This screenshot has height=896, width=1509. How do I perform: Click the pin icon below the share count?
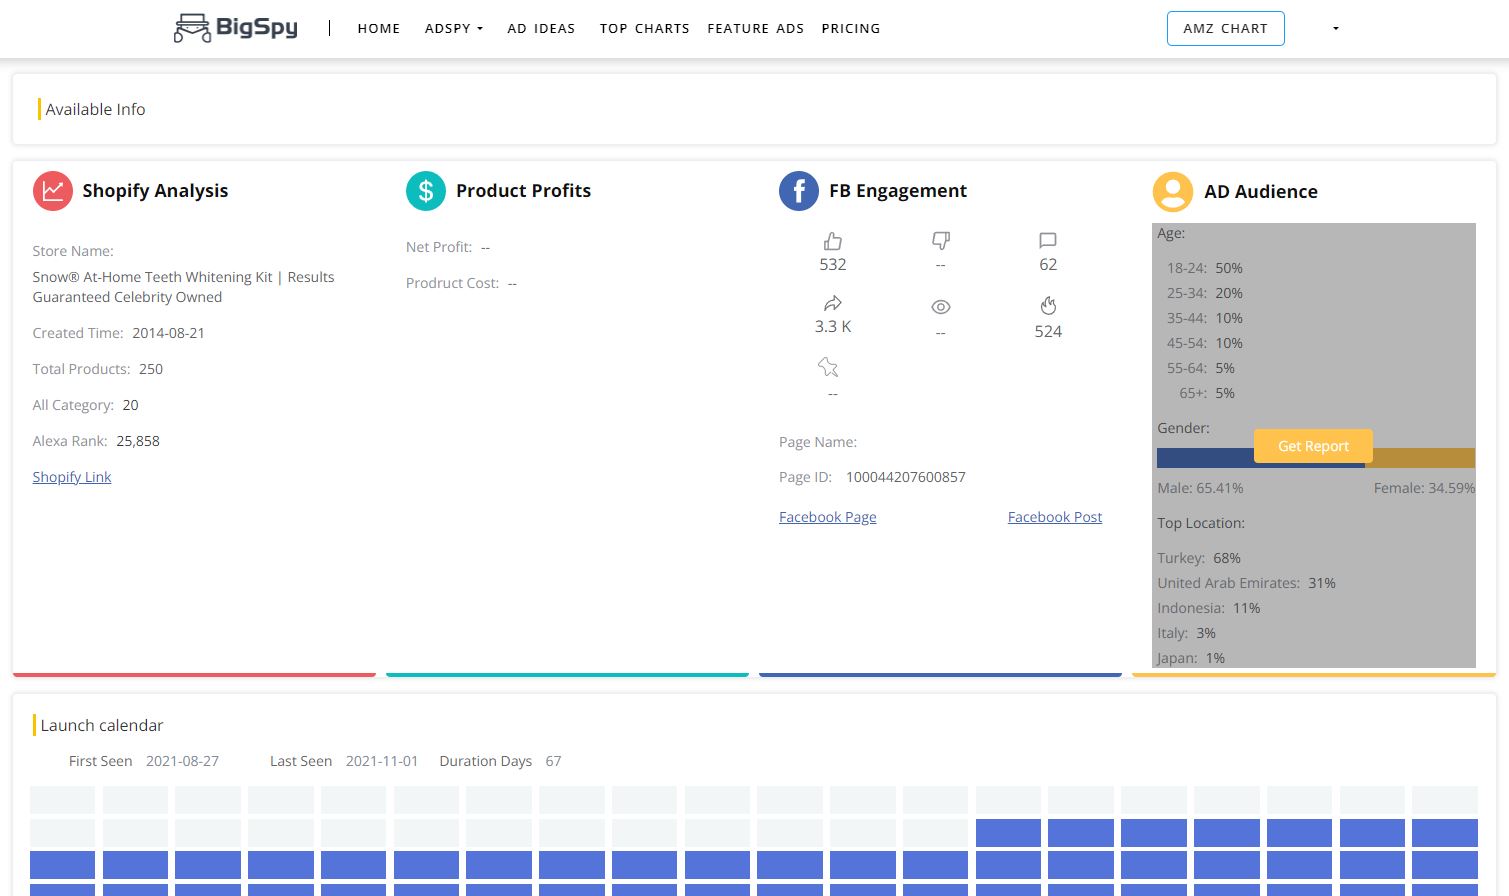[x=829, y=367]
